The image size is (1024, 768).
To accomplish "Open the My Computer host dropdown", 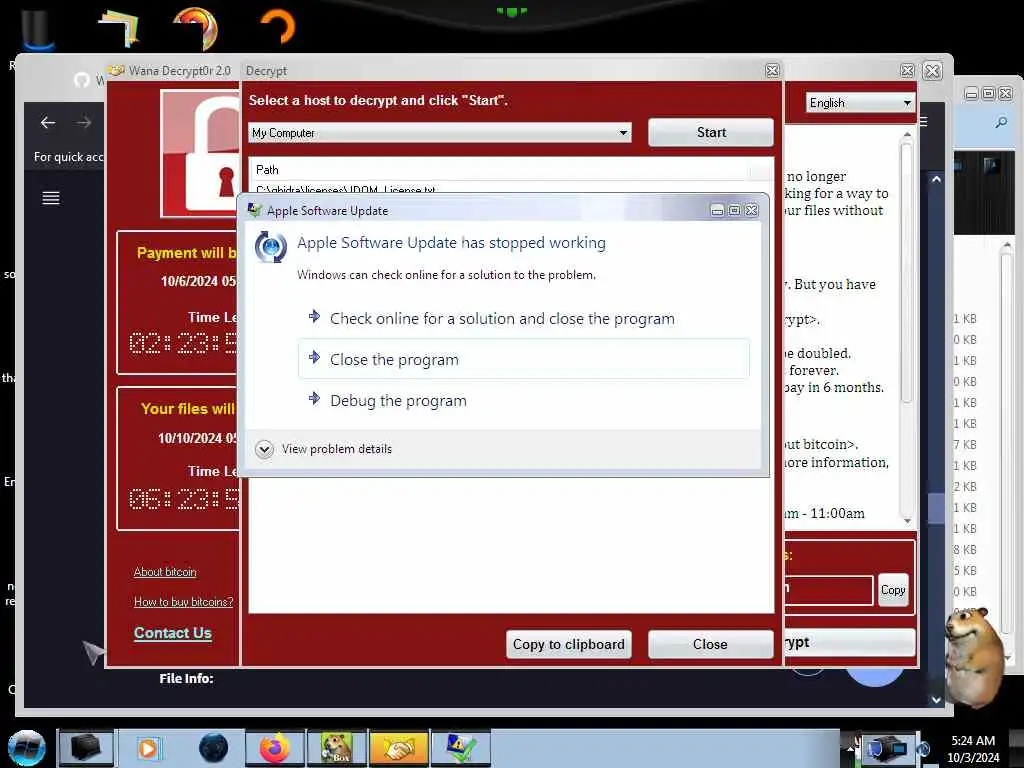I will (x=440, y=133).
